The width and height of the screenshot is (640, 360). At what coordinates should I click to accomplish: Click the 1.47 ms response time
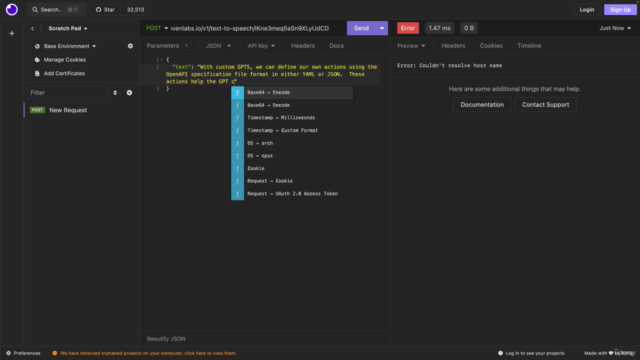pyautogui.click(x=440, y=28)
